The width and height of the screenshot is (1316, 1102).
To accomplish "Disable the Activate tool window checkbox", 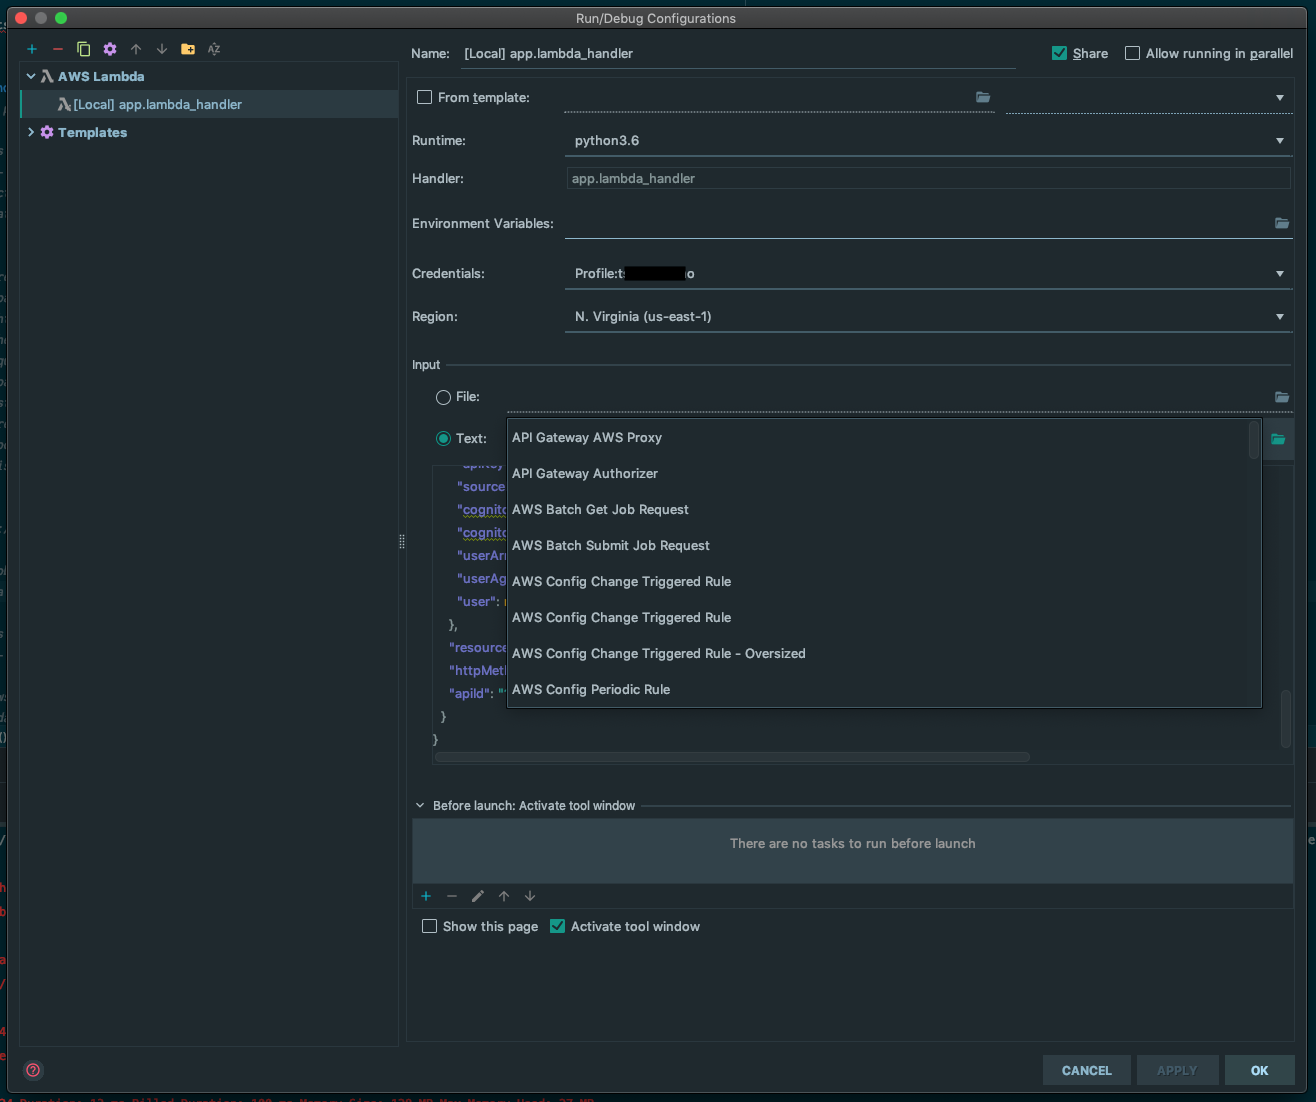I will (558, 926).
